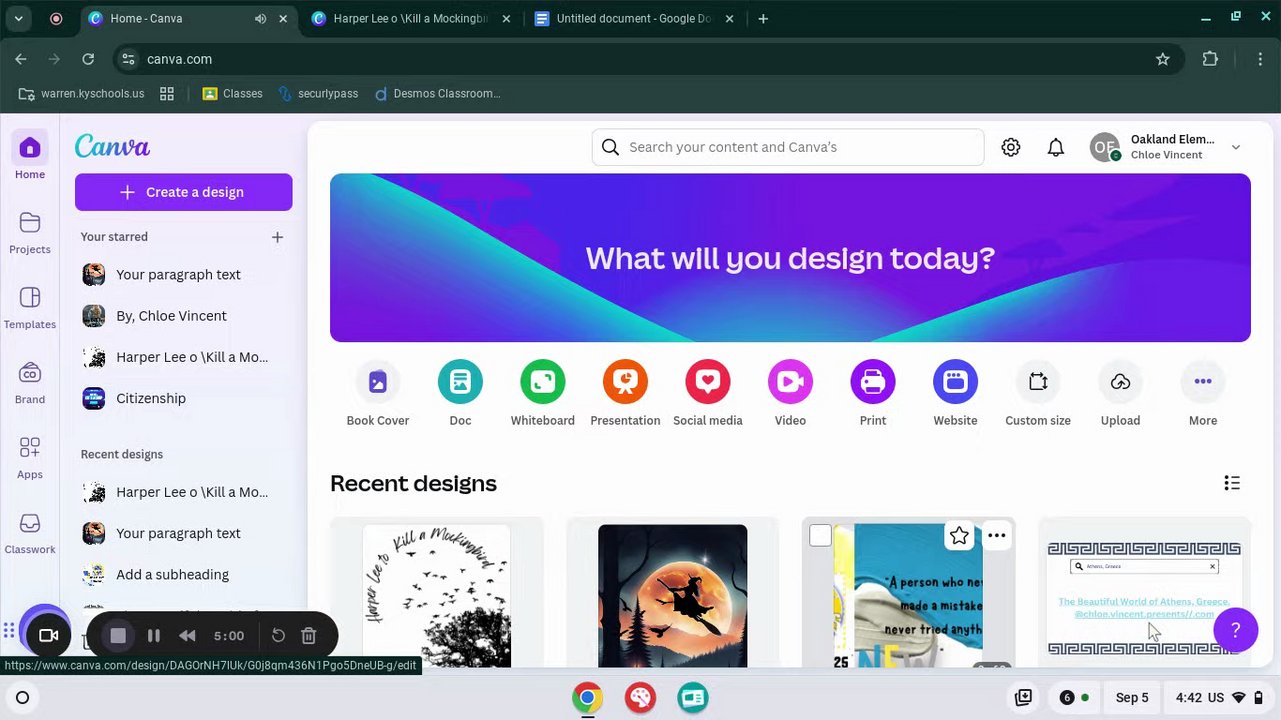1281x720 pixels.
Task: Open the ChromeOS launcher circle
Action: coord(22,698)
